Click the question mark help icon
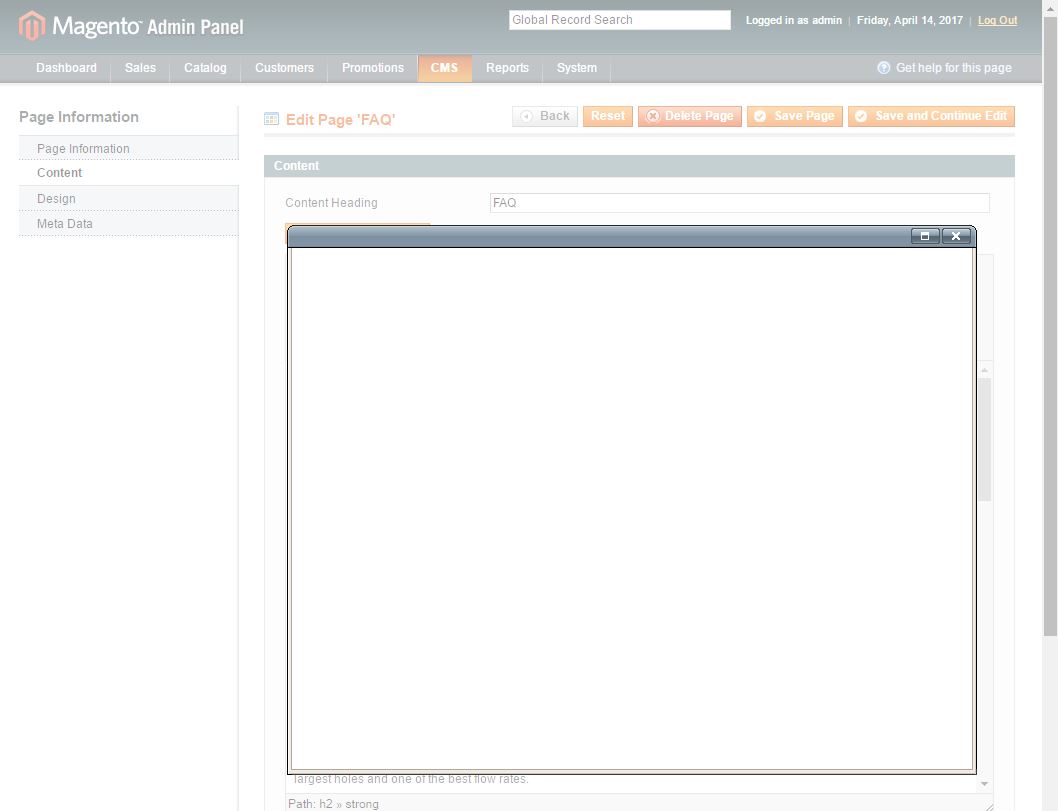This screenshot has height=811, width=1058. (883, 67)
